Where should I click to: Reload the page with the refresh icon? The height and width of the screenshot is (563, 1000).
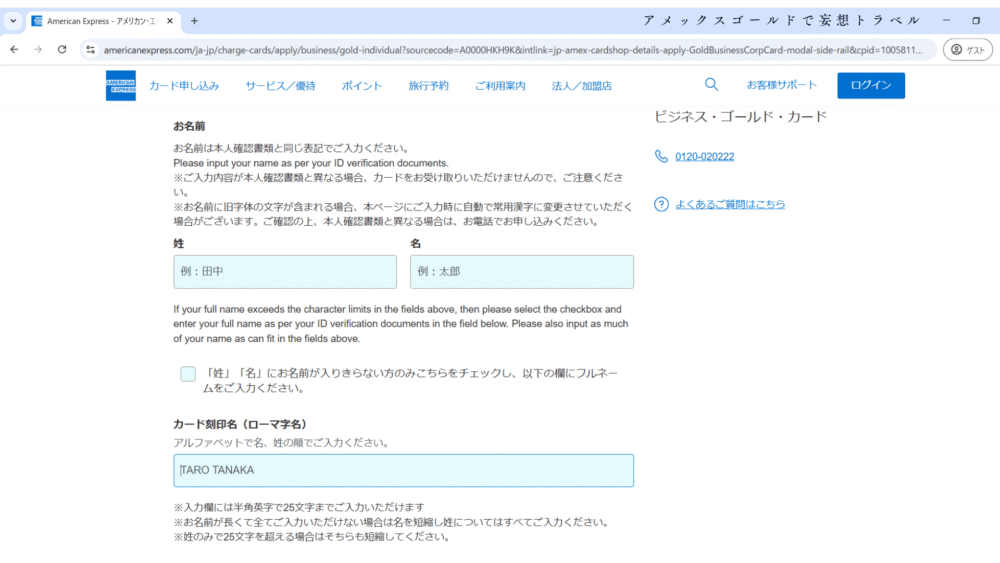(62, 49)
